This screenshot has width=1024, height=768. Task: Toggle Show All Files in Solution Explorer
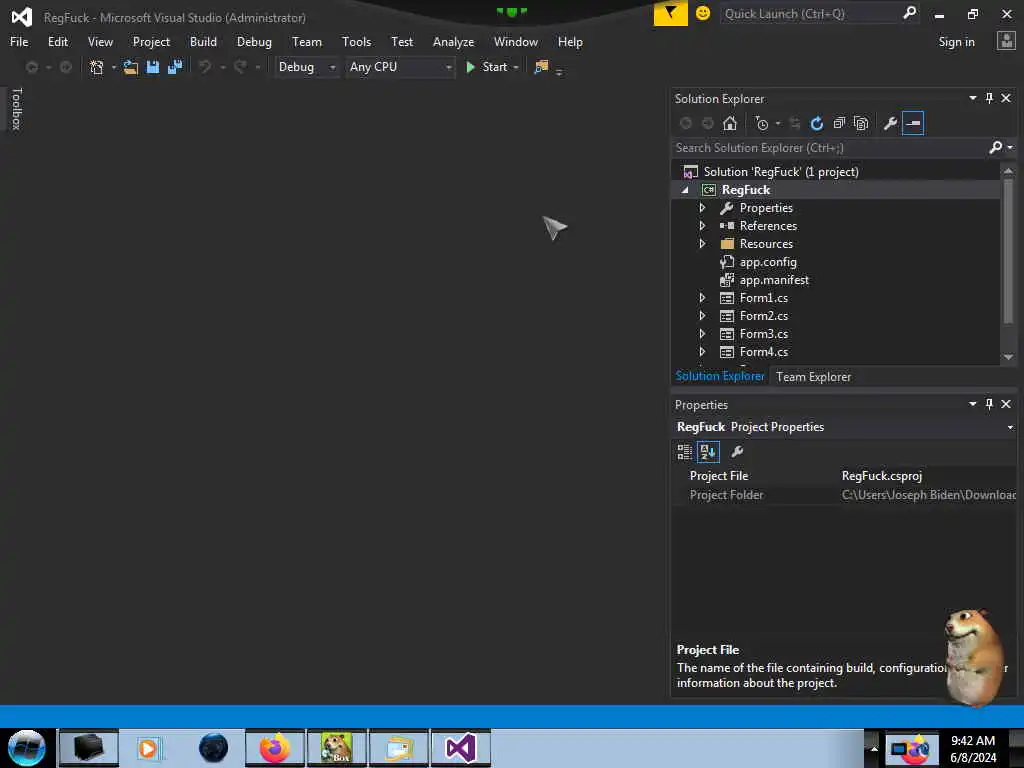pyautogui.click(x=861, y=123)
